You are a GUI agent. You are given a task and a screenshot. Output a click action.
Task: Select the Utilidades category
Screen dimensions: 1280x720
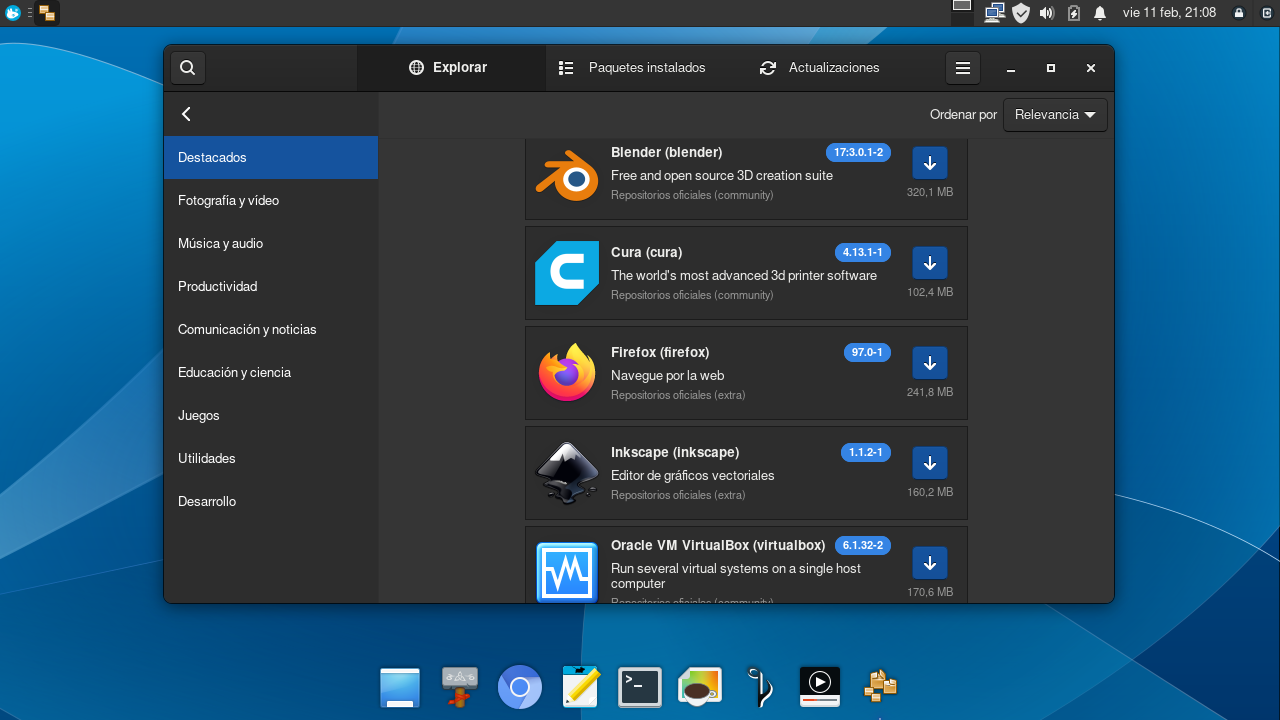[x=271, y=459]
